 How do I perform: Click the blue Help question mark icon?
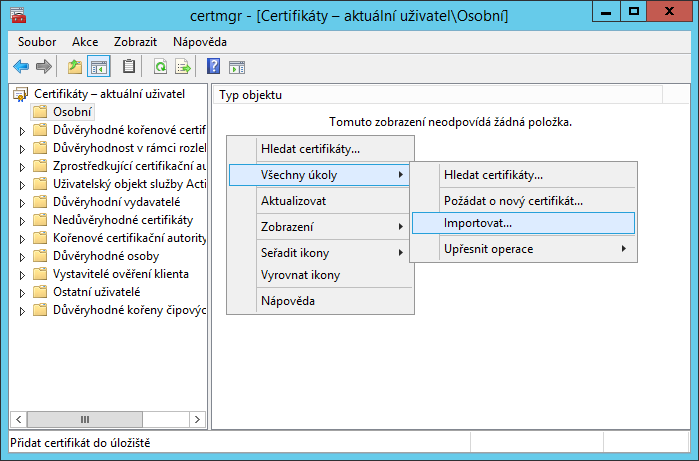213,67
